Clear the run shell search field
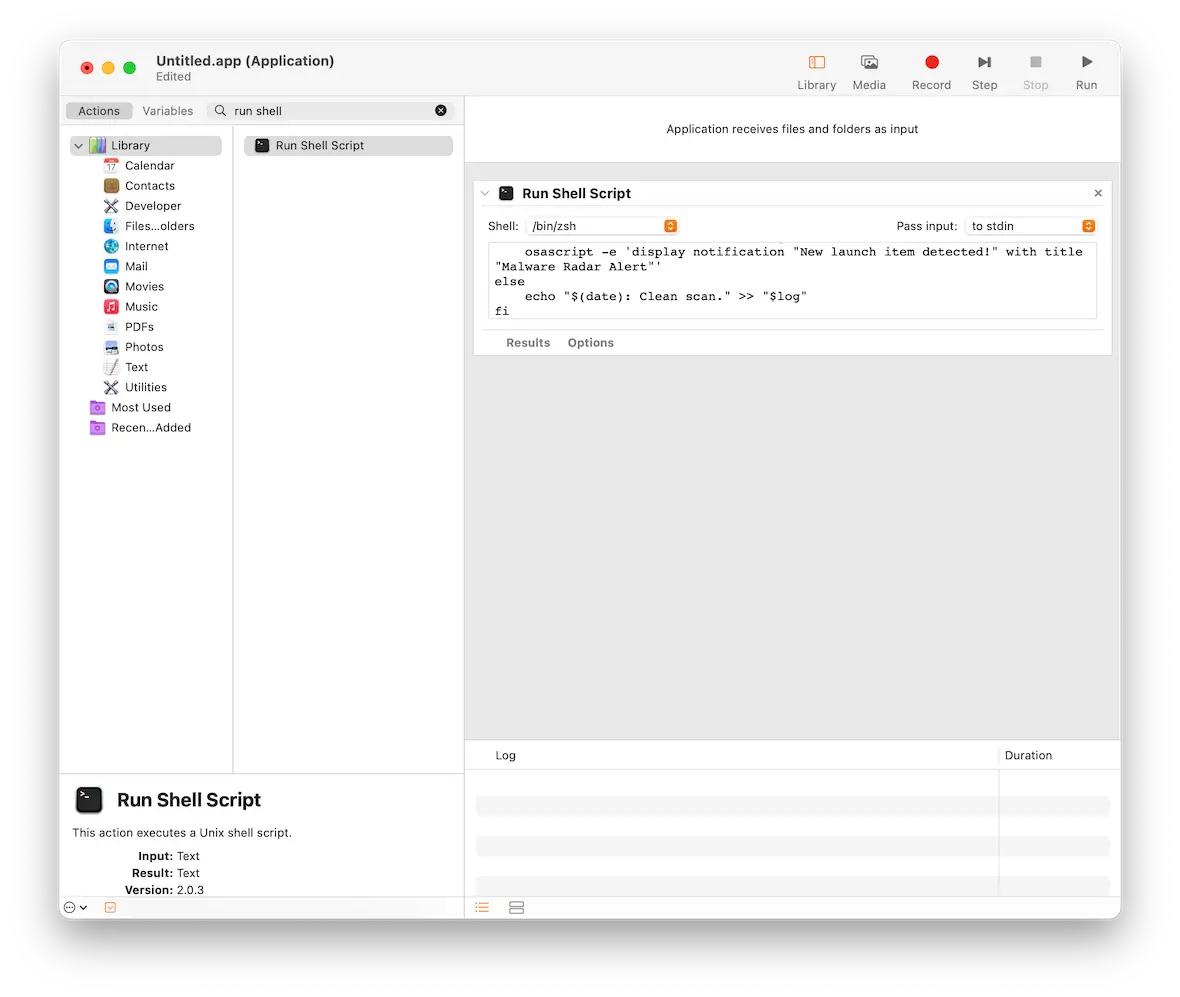This screenshot has height=997, width=1180. click(441, 111)
